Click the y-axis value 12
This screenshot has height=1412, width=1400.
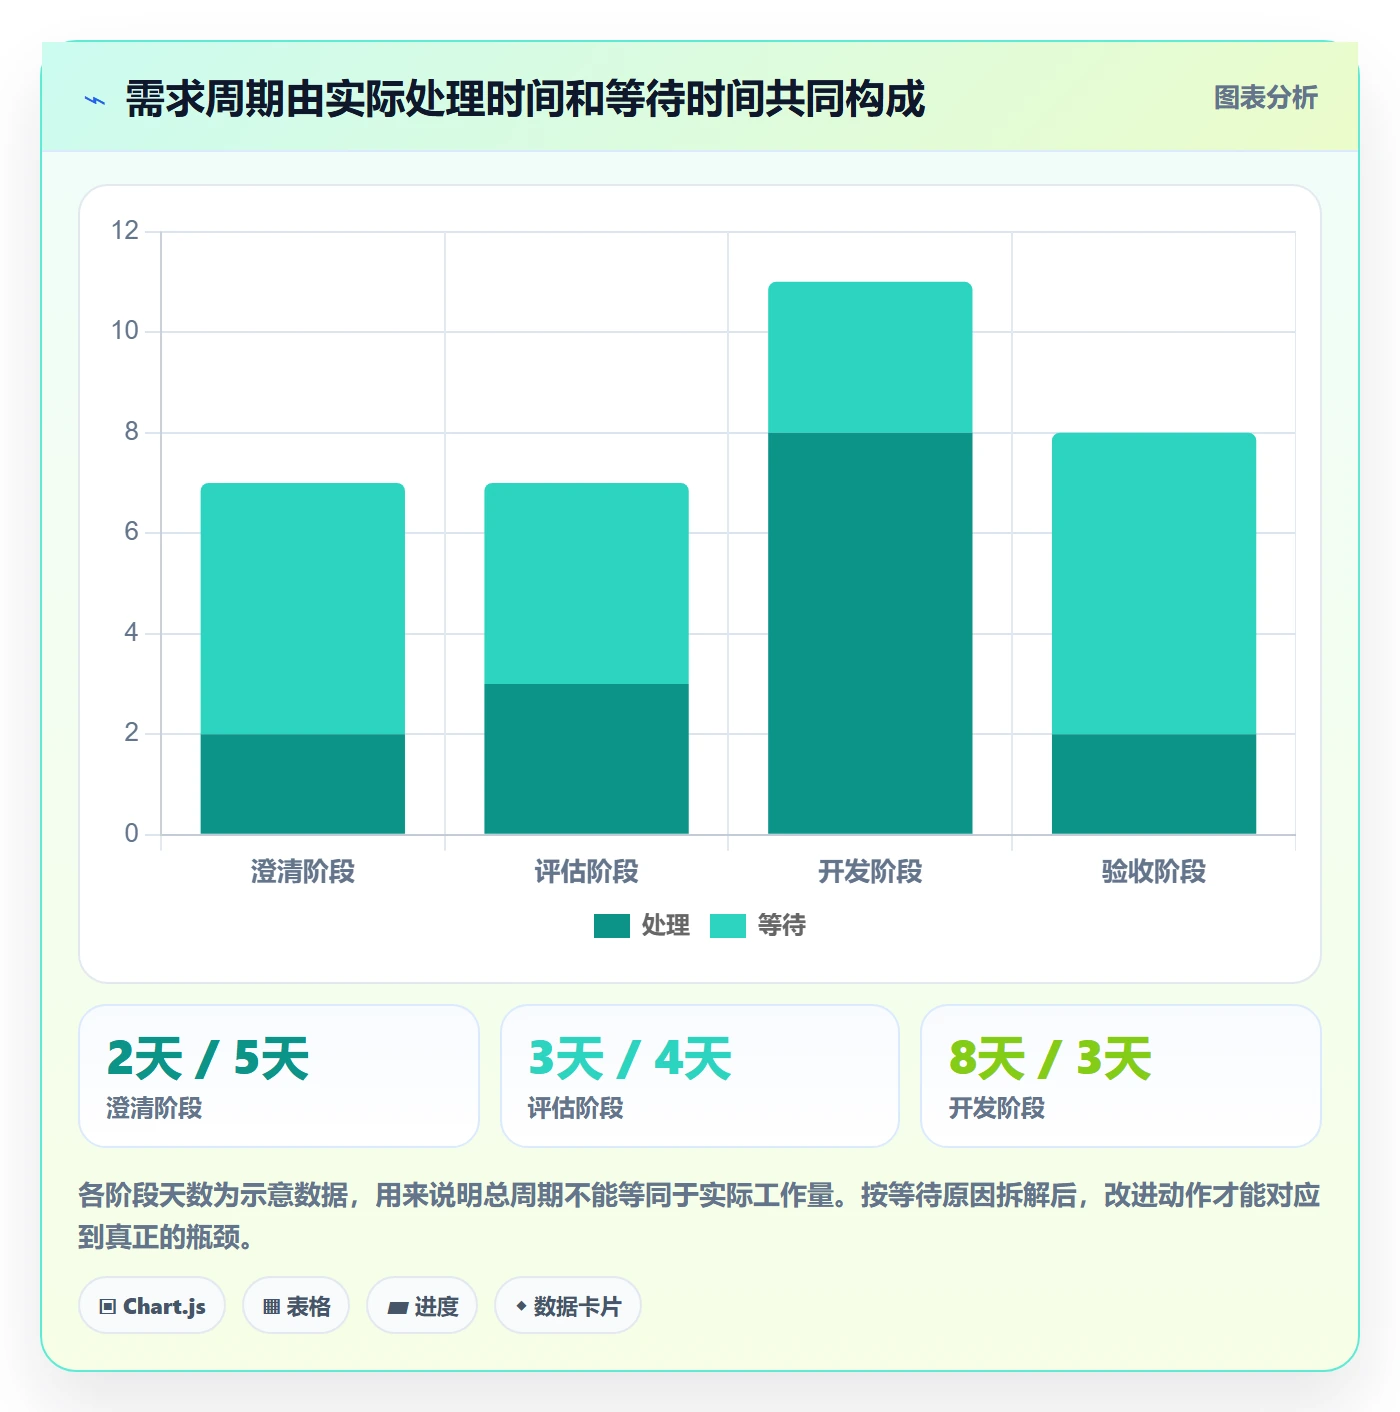click(125, 231)
